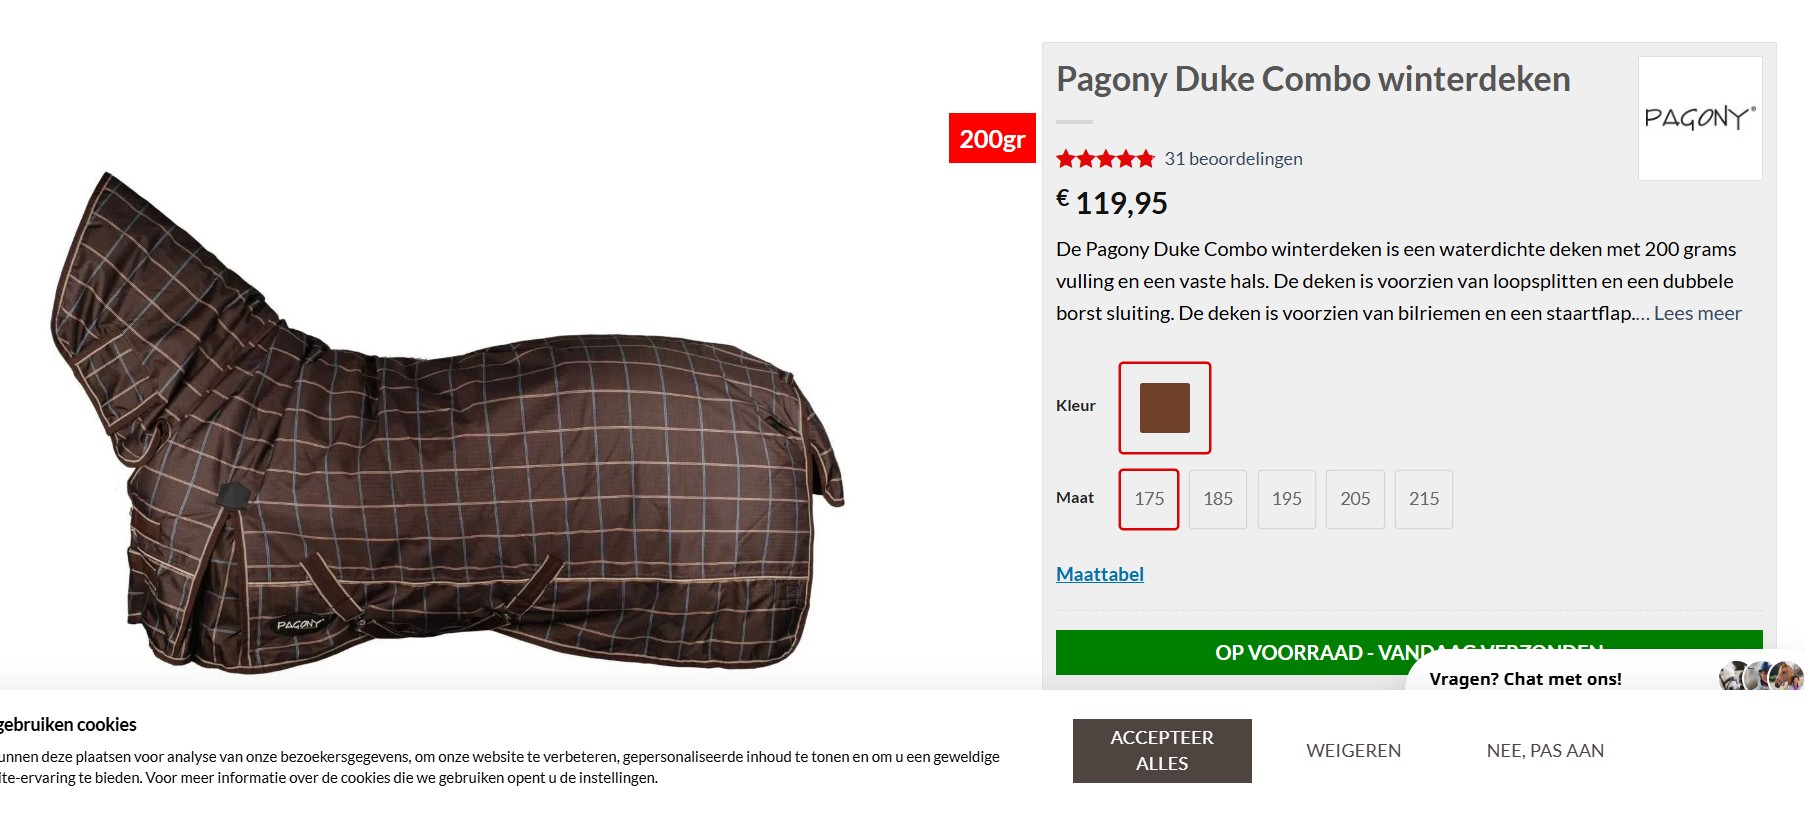This screenshot has width=1805, height=818.
Task: Click the Pagony Duke Combo winterdeken title
Action: point(1313,79)
